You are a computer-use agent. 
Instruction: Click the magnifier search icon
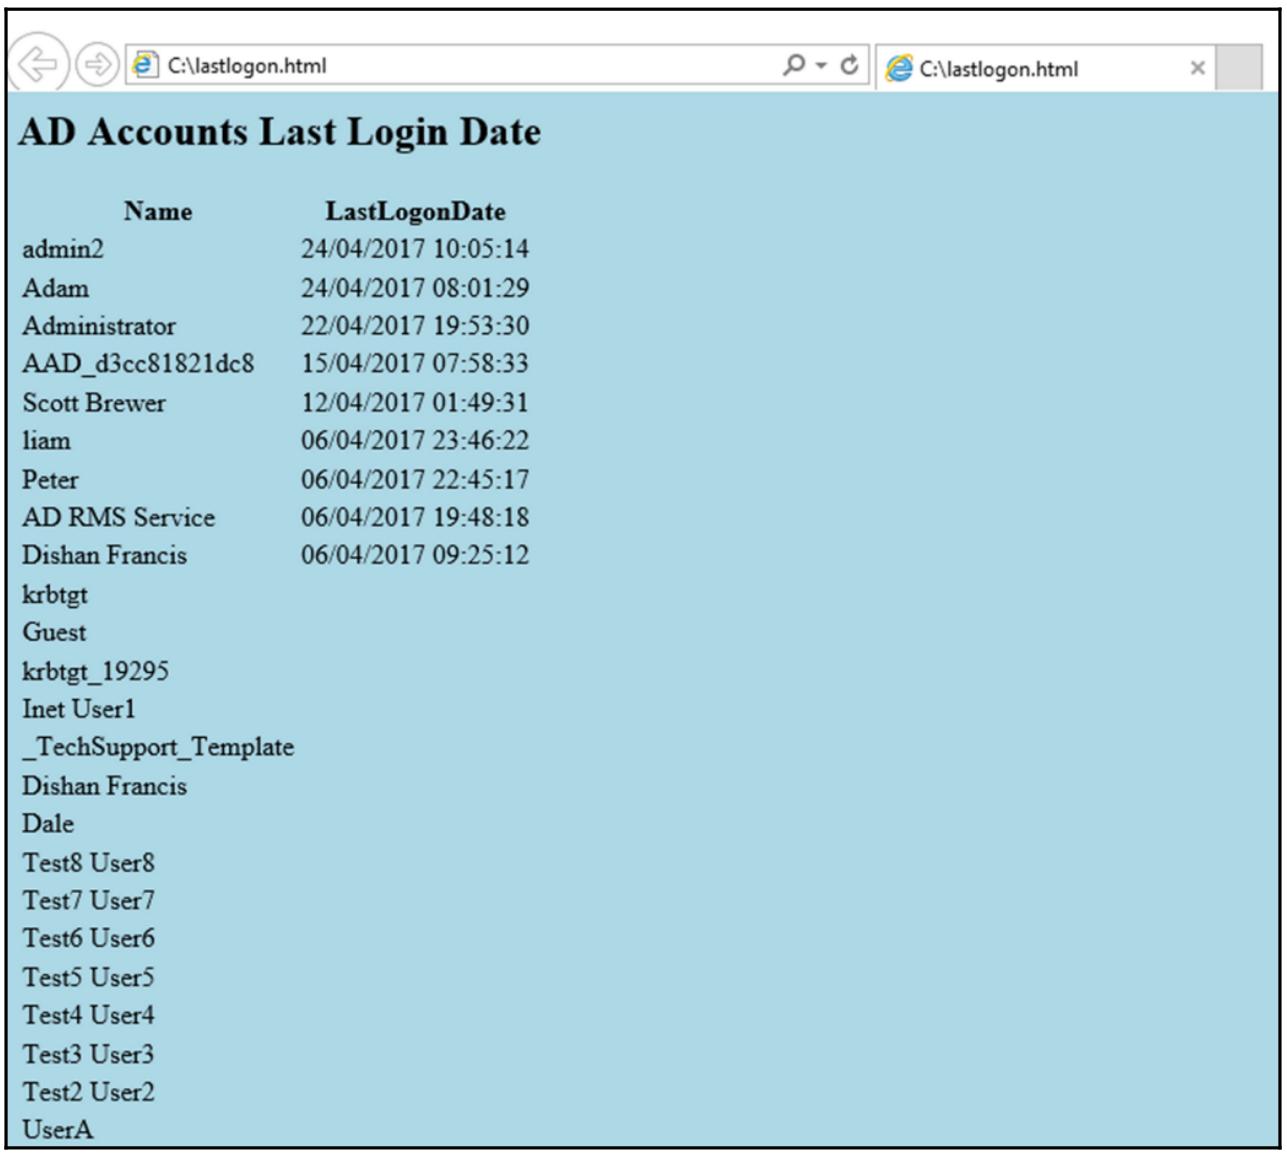[793, 65]
